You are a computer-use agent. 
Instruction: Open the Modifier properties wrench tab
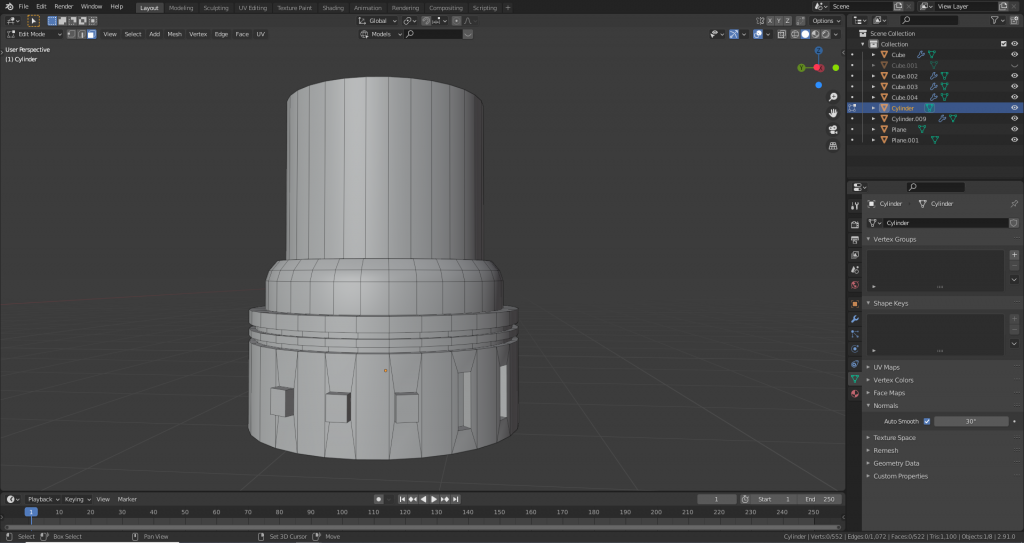coord(855,318)
